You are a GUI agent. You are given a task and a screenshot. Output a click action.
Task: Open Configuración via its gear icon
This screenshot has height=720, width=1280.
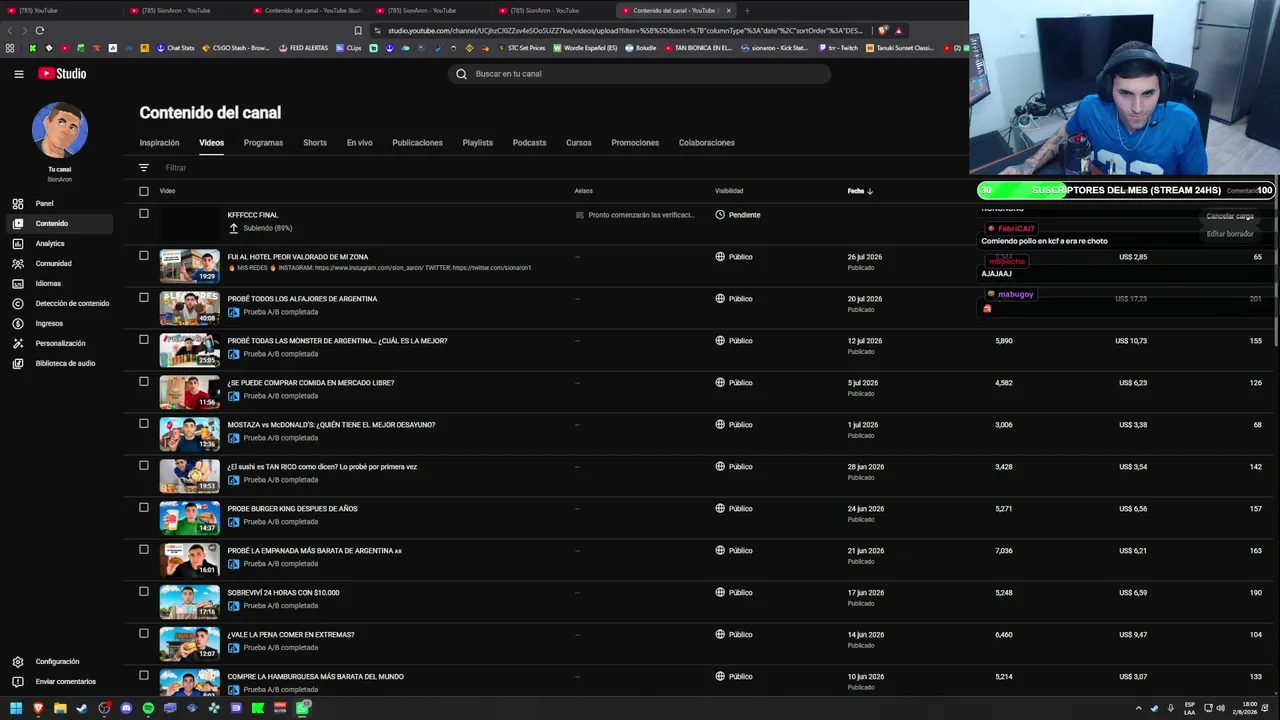click(17, 662)
